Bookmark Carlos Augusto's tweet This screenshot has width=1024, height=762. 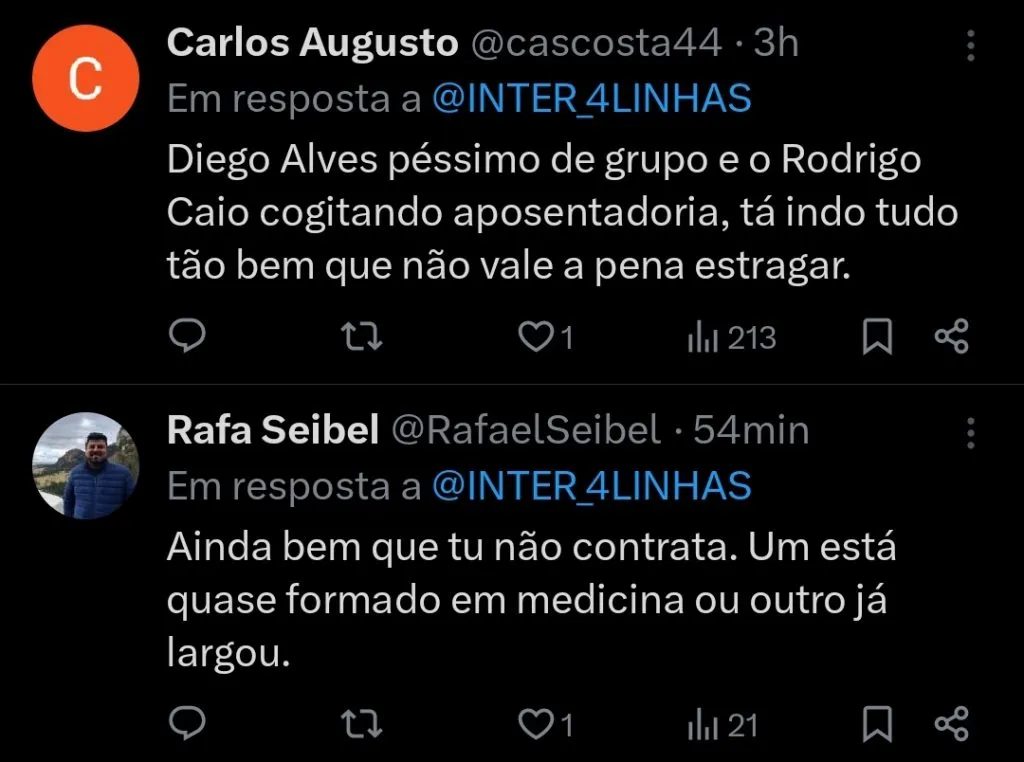[877, 337]
